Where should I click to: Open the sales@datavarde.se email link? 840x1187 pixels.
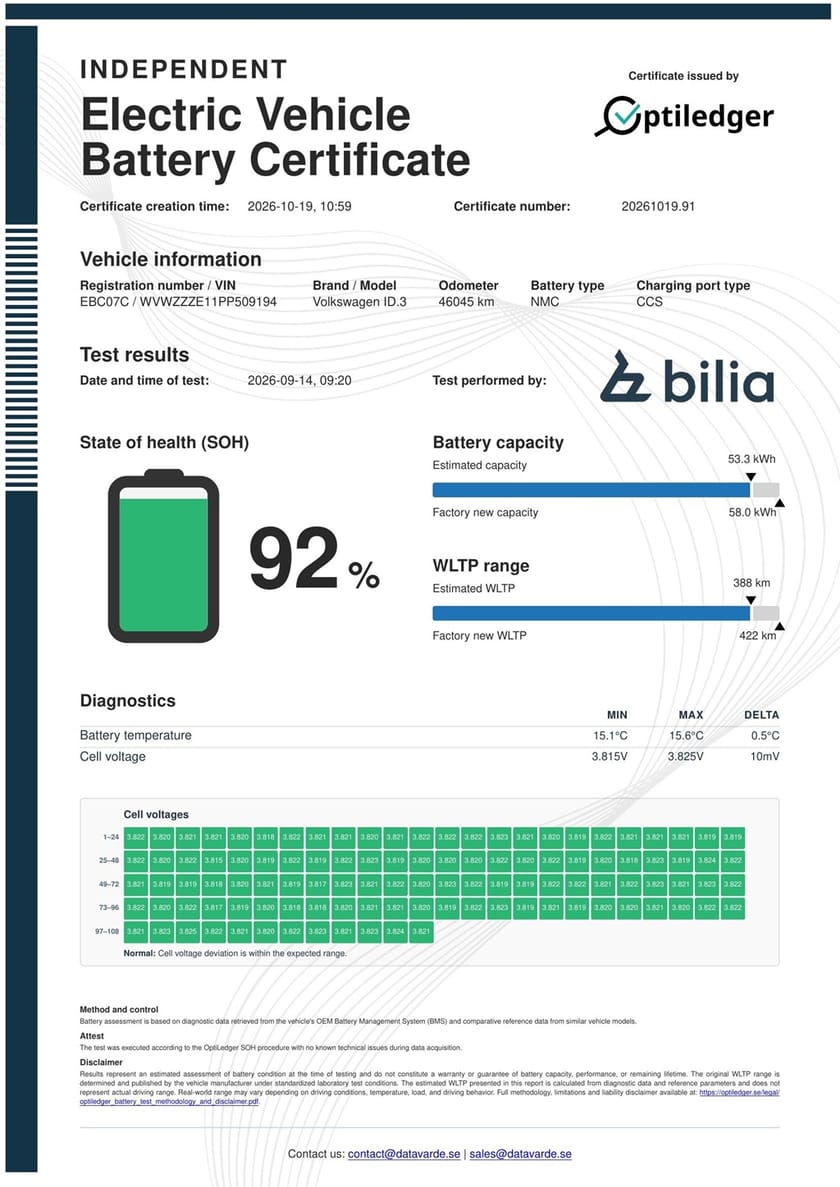tap(521, 1154)
